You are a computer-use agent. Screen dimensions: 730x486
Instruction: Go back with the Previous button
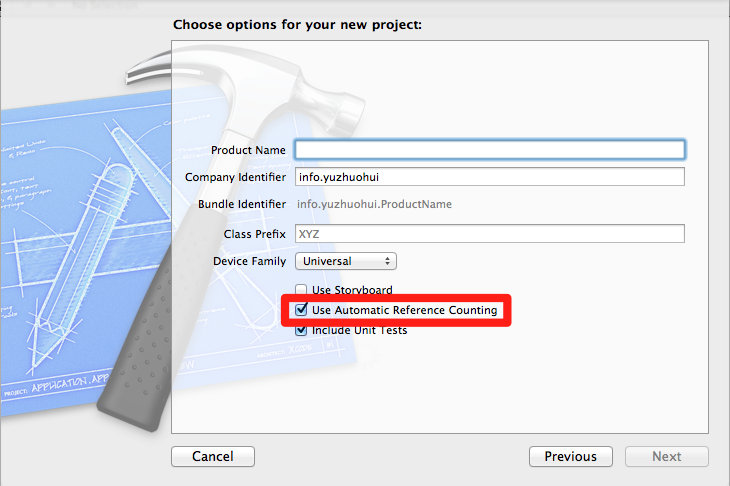[570, 456]
